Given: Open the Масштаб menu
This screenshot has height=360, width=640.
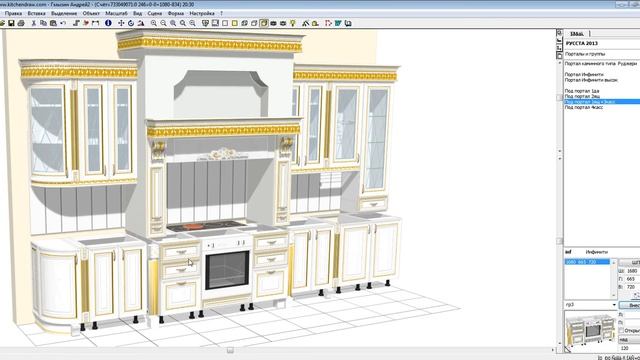Looking at the screenshot, I should tap(116, 13).
